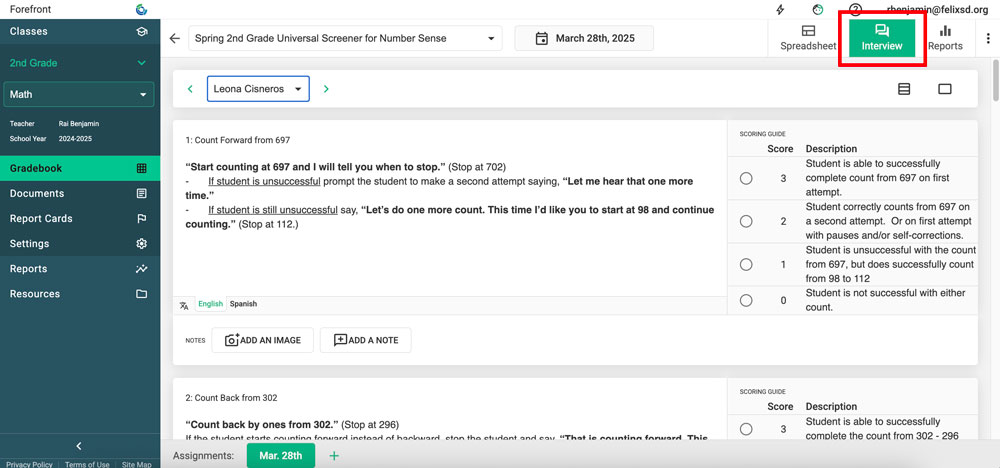This screenshot has width=1000, height=468.
Task: Open the Spreadsheet view
Action: (808, 38)
